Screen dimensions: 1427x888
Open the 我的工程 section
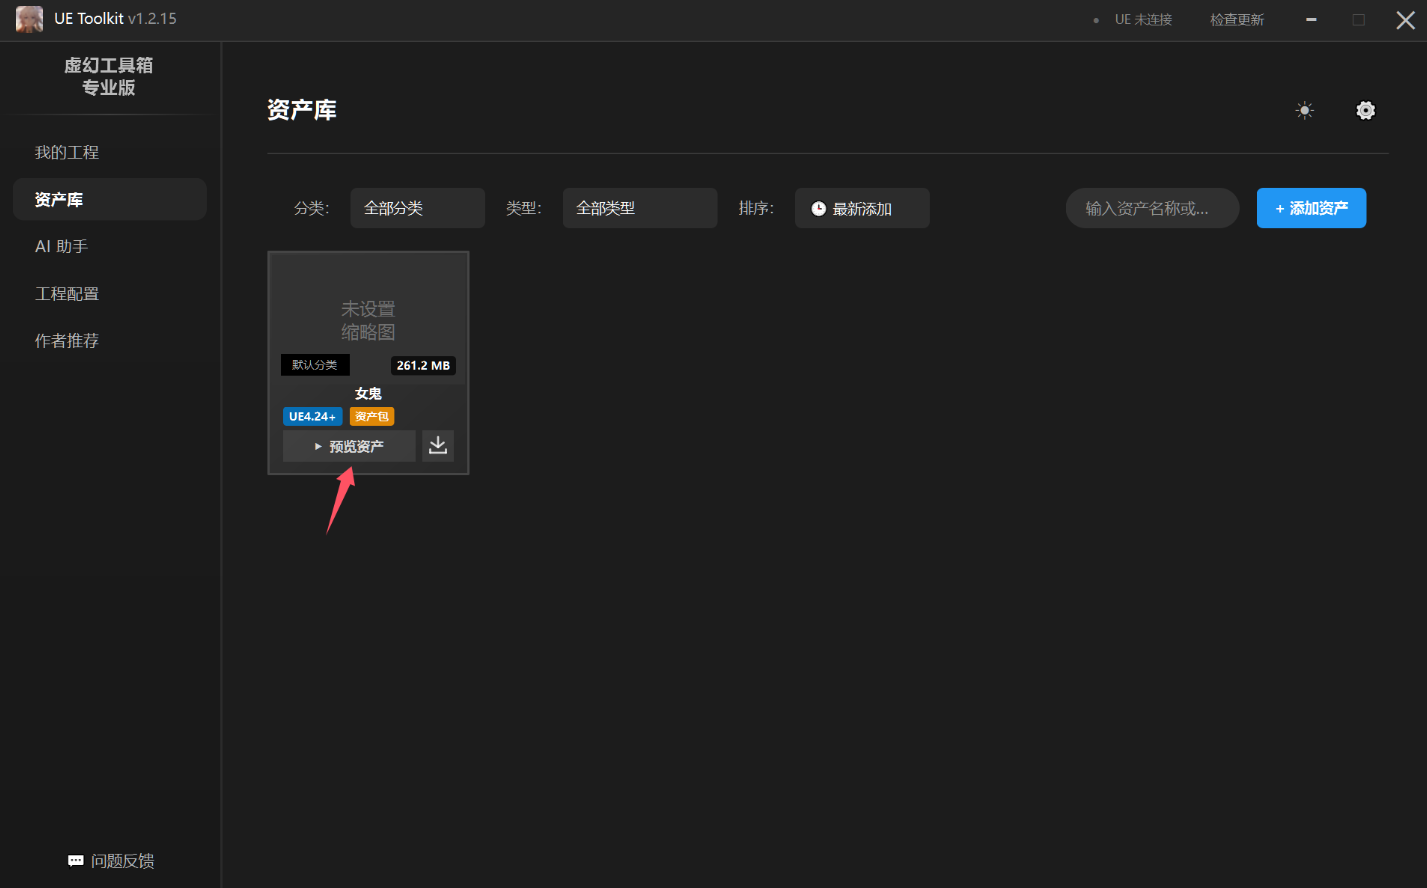point(110,152)
